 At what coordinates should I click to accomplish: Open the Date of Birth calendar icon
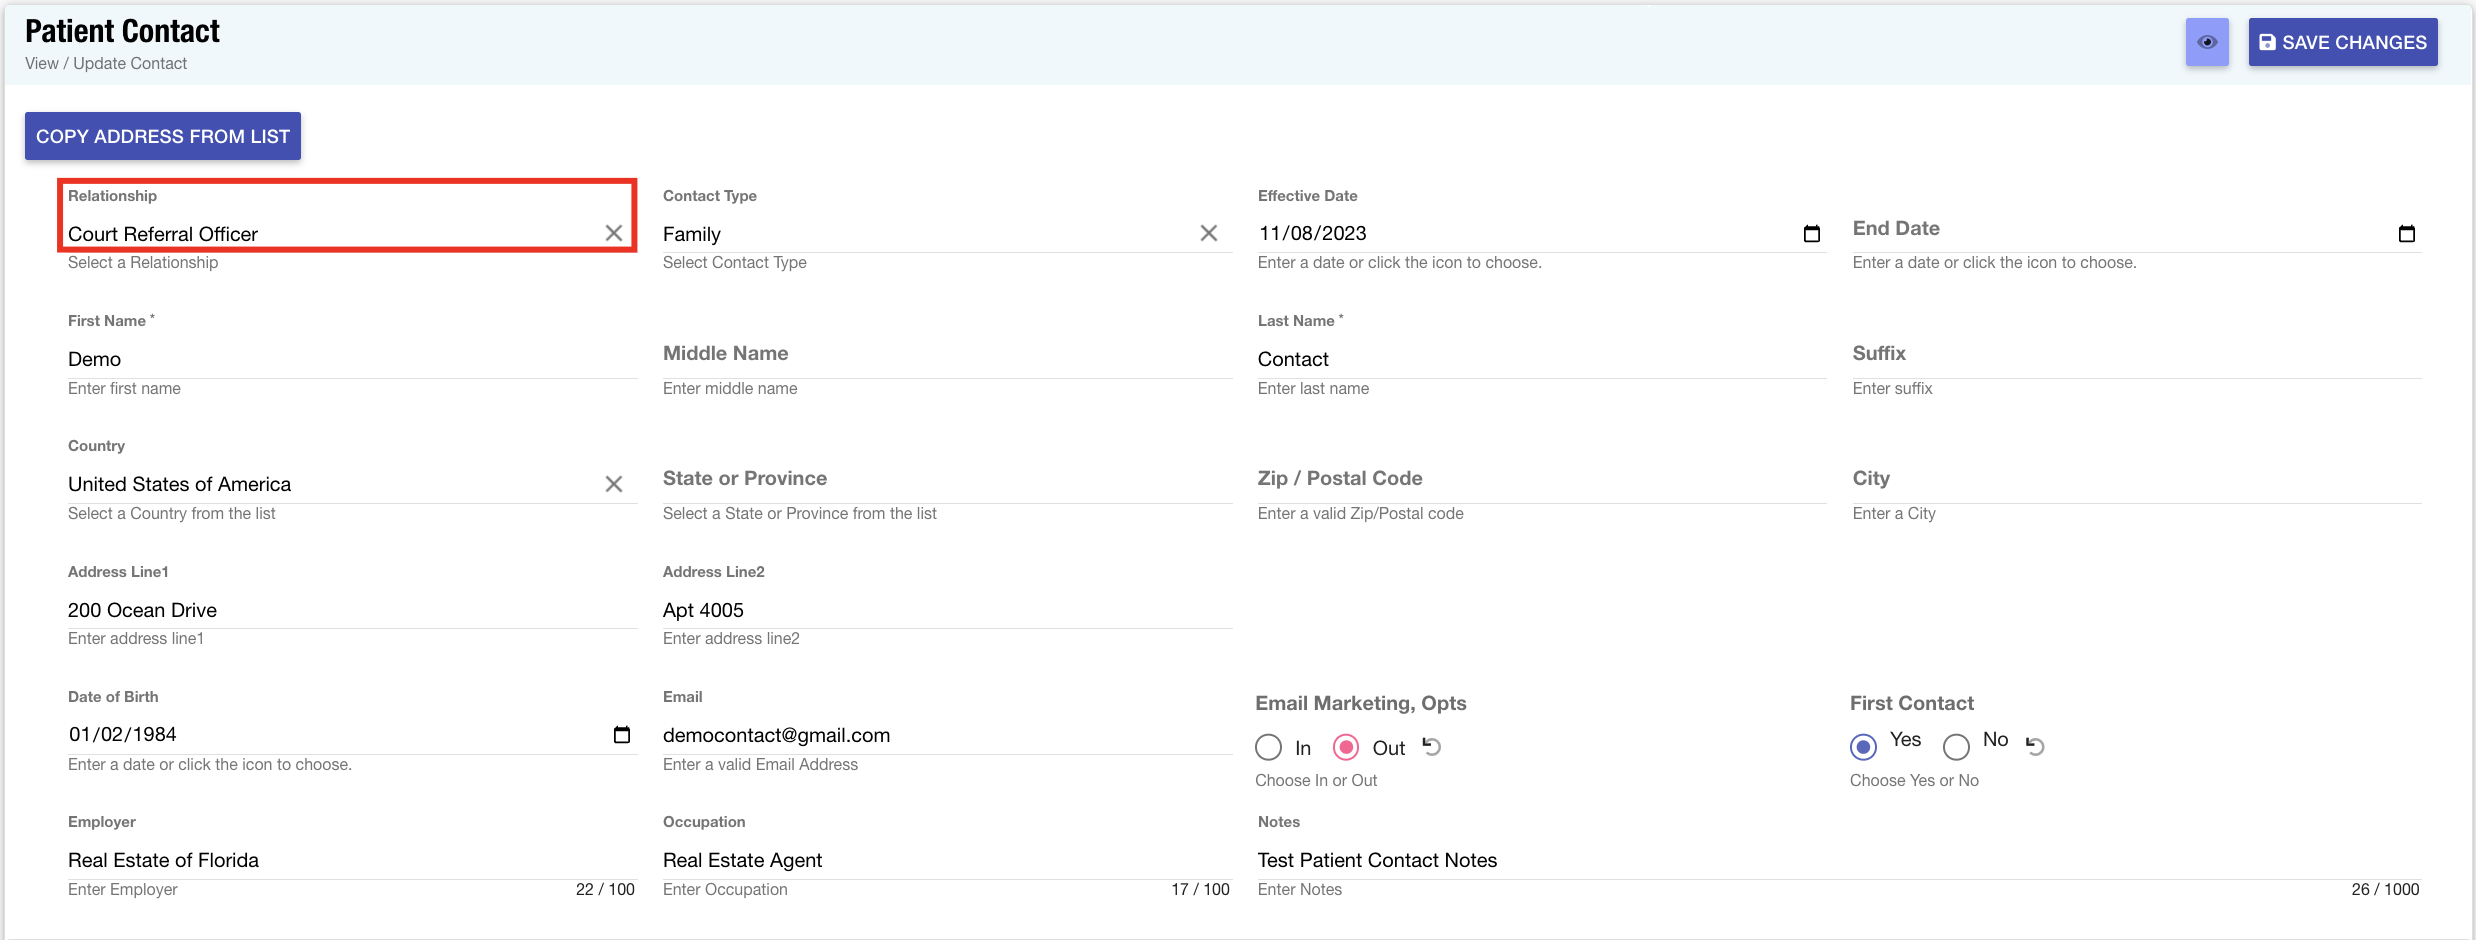coord(621,735)
